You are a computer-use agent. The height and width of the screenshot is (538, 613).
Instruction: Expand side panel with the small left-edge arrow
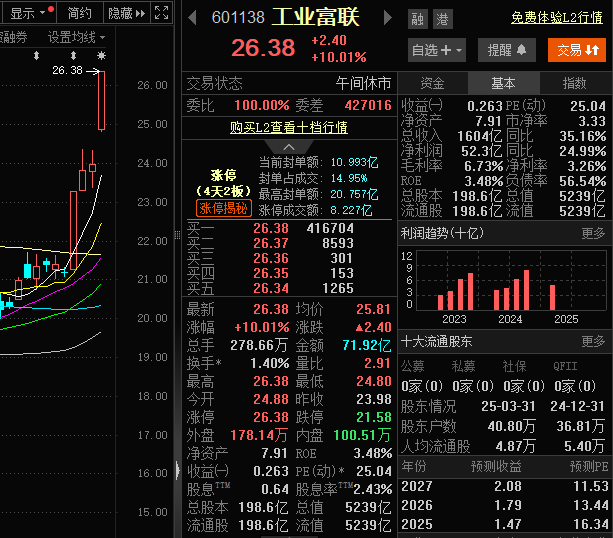(178, 470)
